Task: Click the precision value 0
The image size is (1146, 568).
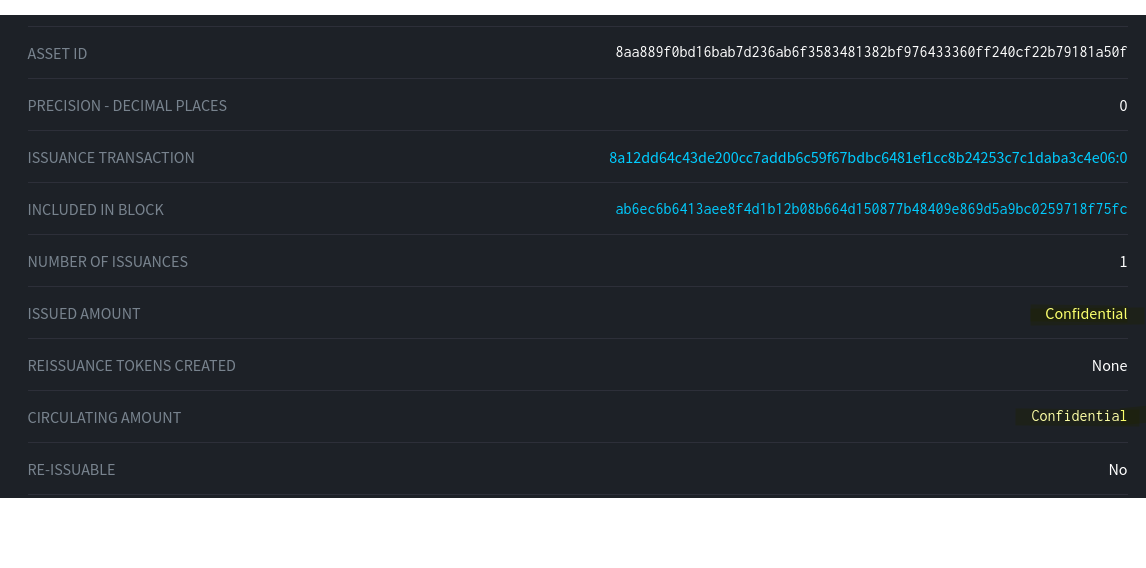Action: pyautogui.click(x=1123, y=106)
